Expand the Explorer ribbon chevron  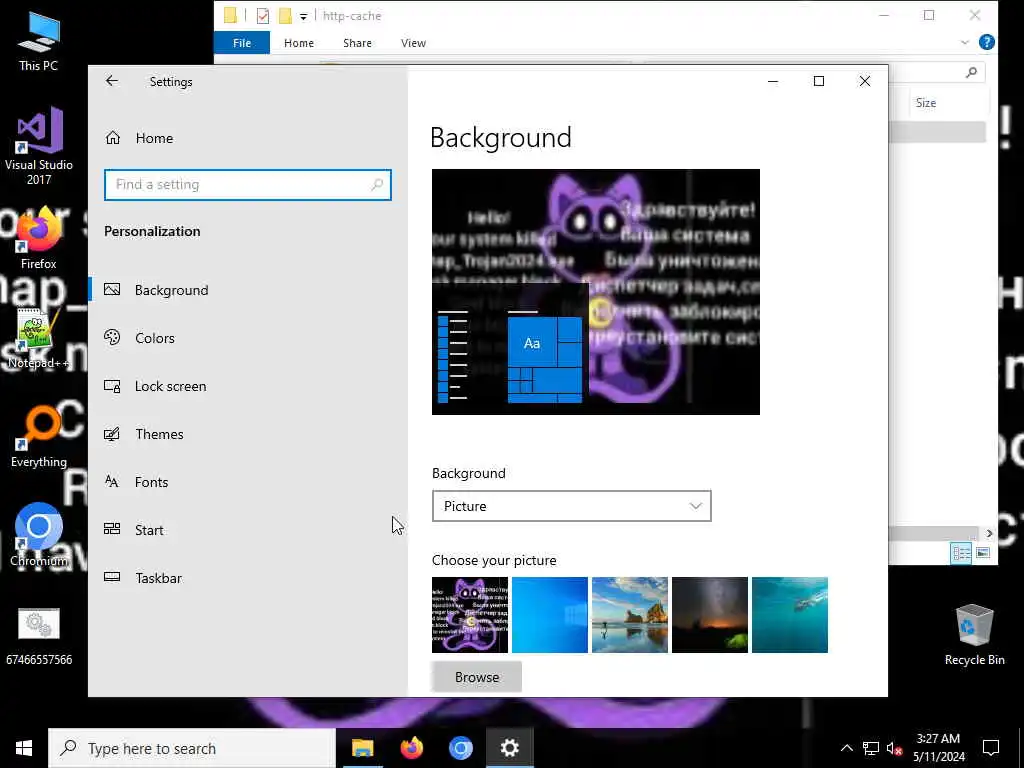click(x=965, y=42)
